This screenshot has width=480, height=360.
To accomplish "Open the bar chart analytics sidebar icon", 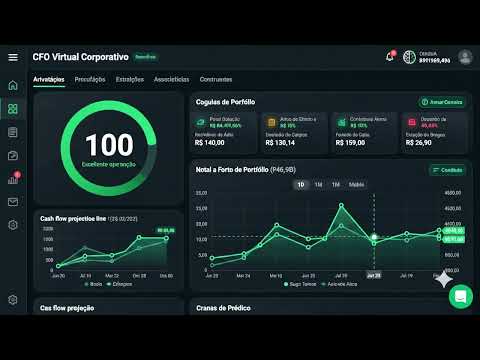I will (13, 179).
